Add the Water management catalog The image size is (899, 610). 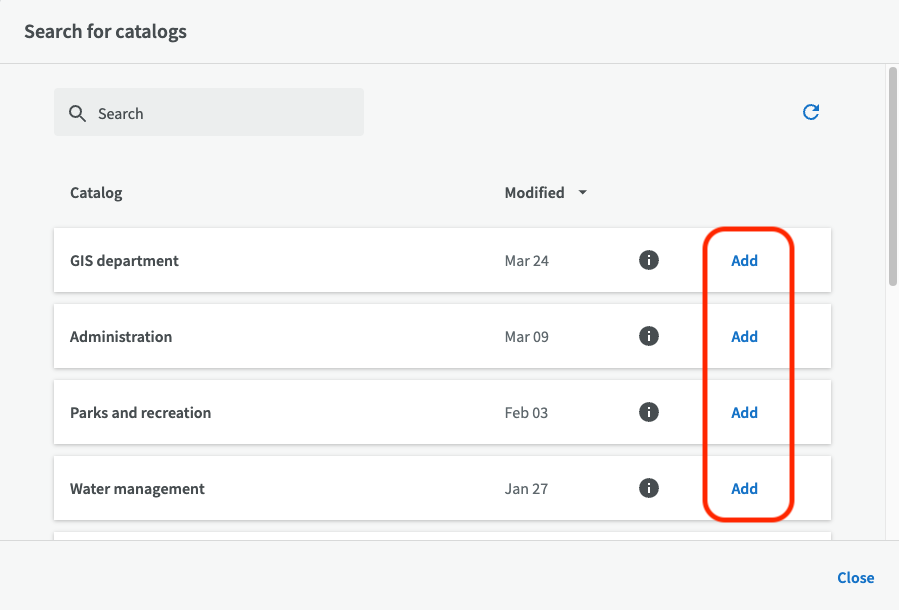pyautogui.click(x=744, y=489)
